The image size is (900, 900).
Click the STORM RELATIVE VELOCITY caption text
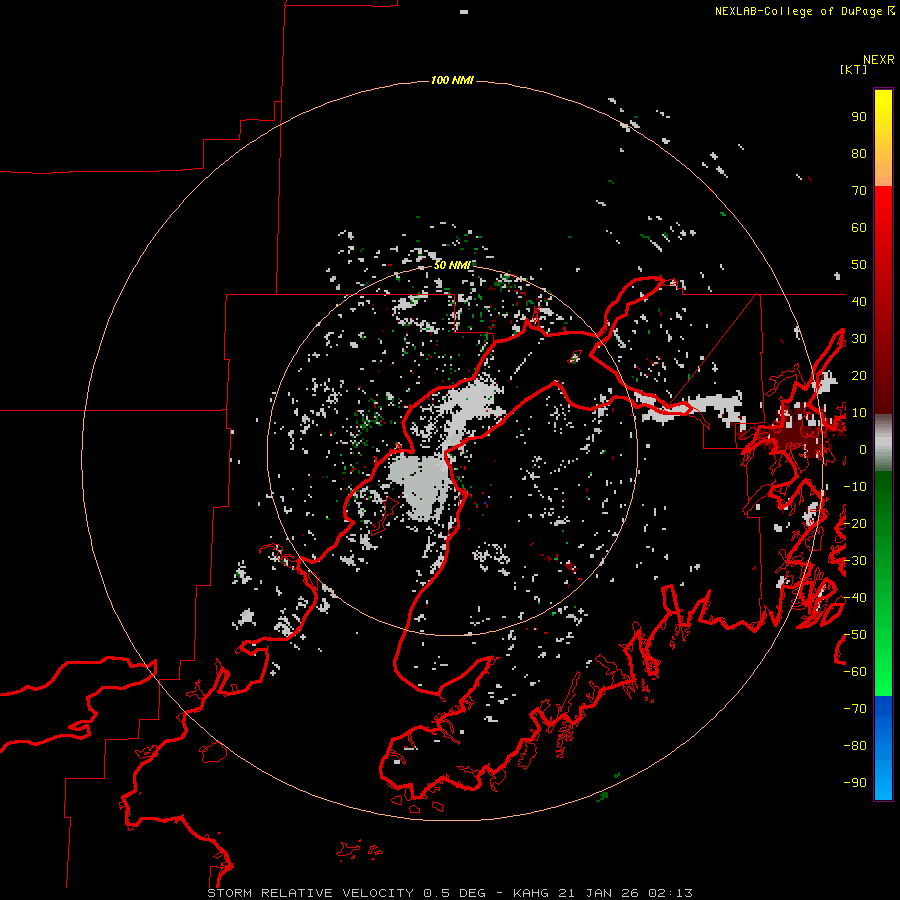pos(310,893)
